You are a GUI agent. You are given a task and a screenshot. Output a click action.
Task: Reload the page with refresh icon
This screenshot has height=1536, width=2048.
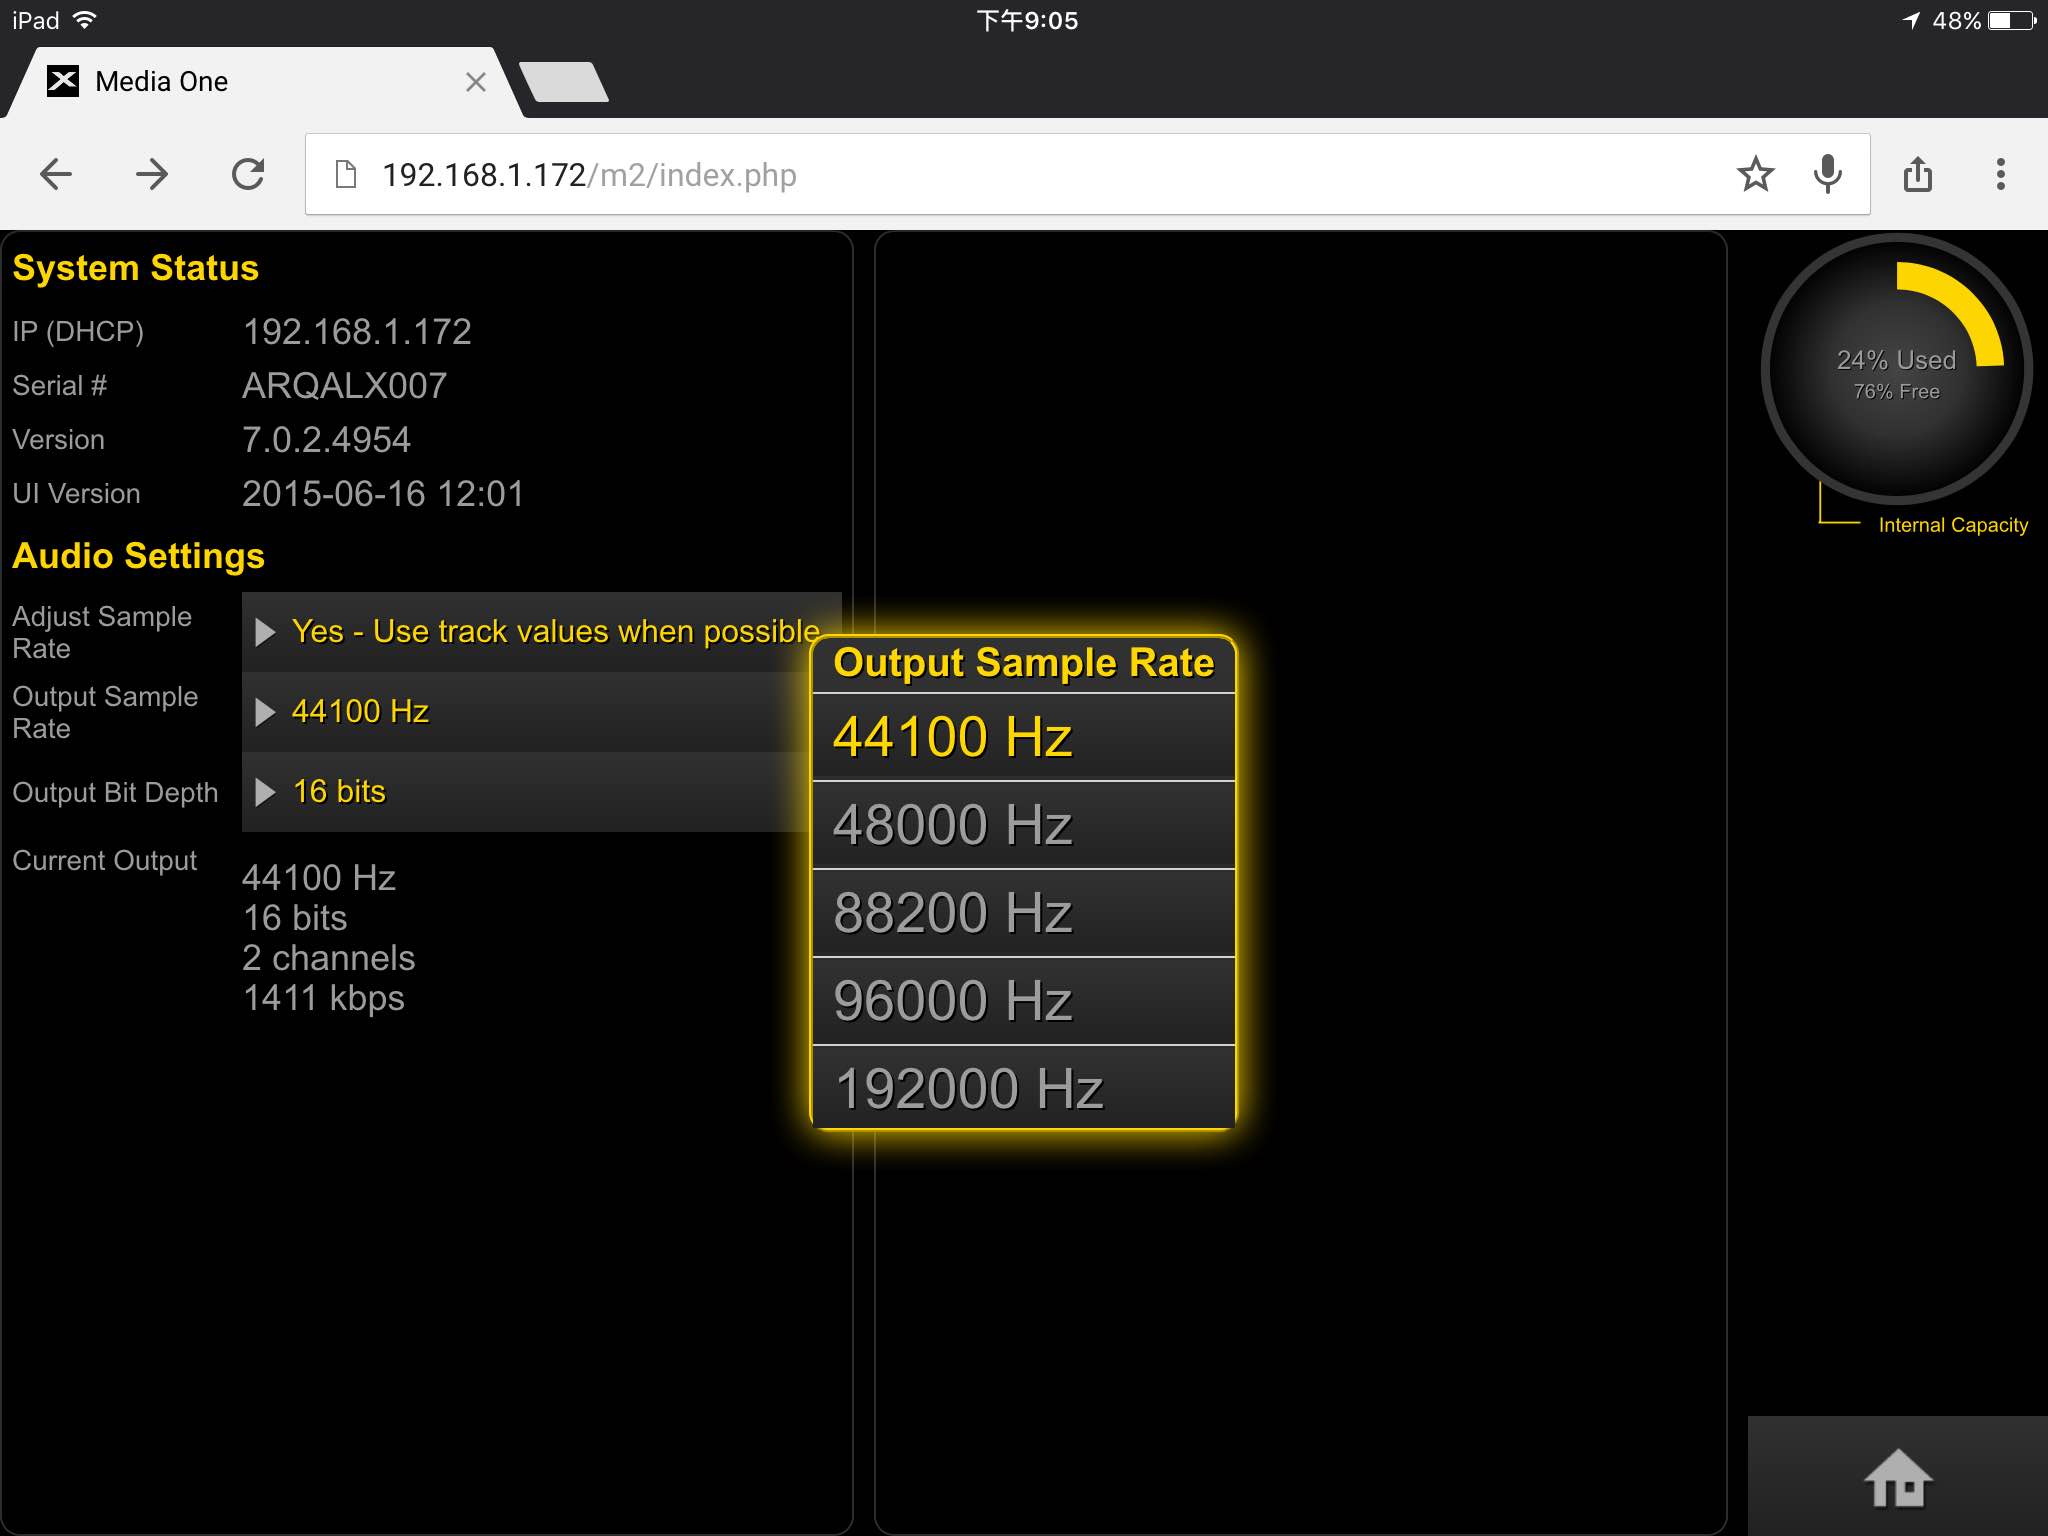[x=248, y=175]
